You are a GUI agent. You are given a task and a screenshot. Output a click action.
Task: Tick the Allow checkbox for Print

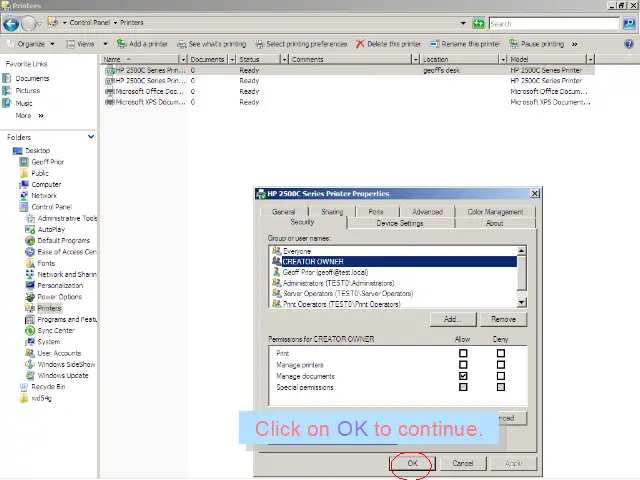pos(463,353)
